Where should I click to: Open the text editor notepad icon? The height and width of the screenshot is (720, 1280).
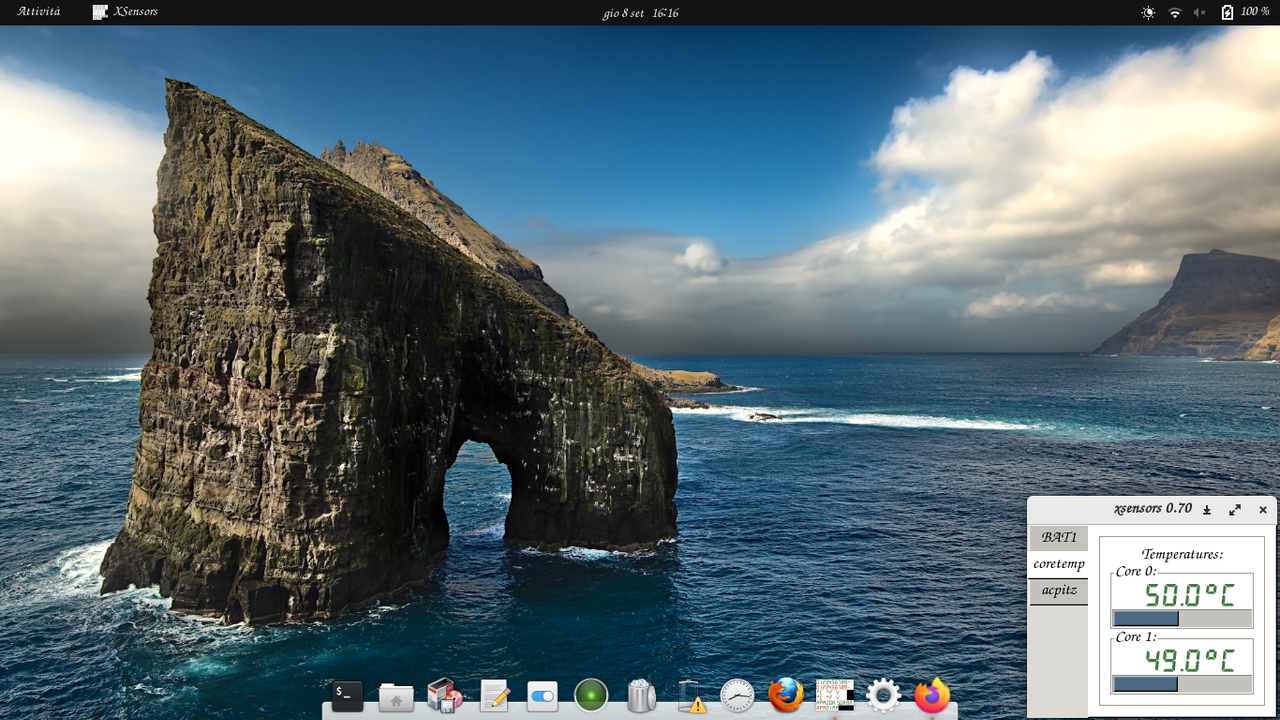494,695
